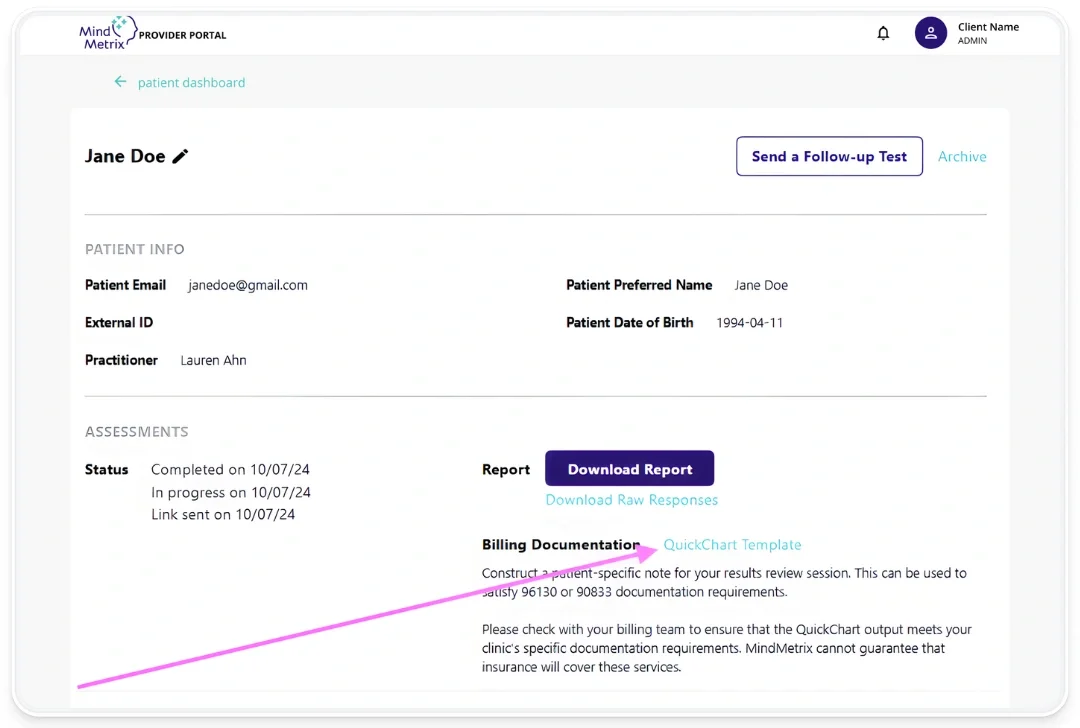This screenshot has height=728, width=1080.
Task: Click the Jane Doe name heading
Action: pyautogui.click(x=125, y=156)
